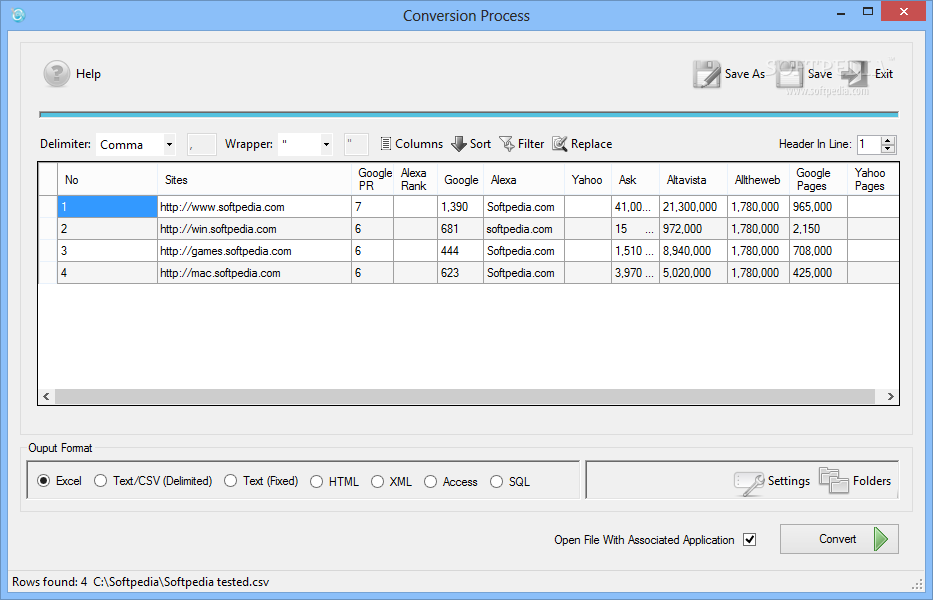This screenshot has width=933, height=600.
Task: Open the Help icon
Action: point(57,74)
